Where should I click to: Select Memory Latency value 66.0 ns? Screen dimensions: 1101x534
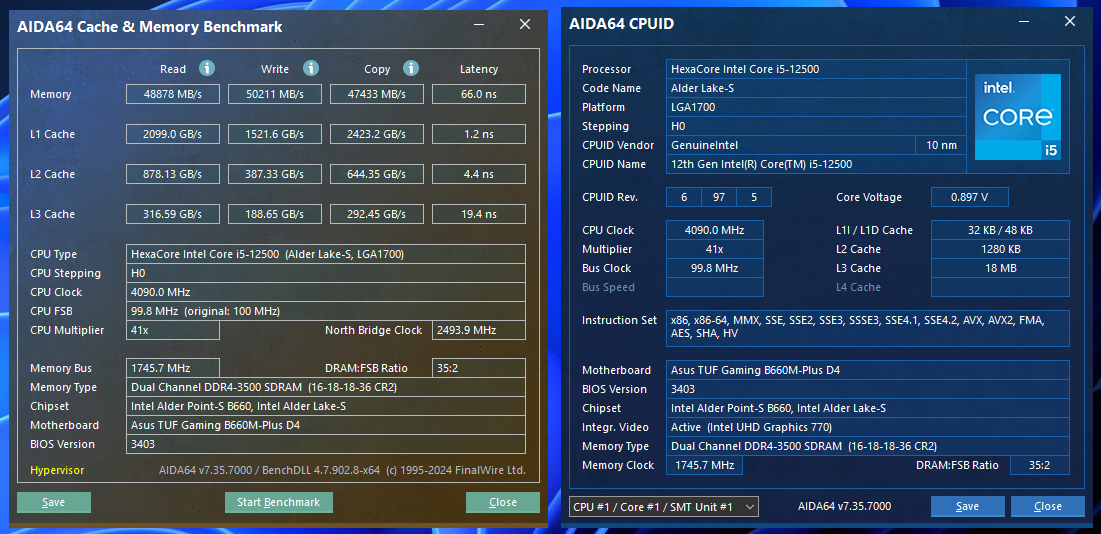click(479, 94)
